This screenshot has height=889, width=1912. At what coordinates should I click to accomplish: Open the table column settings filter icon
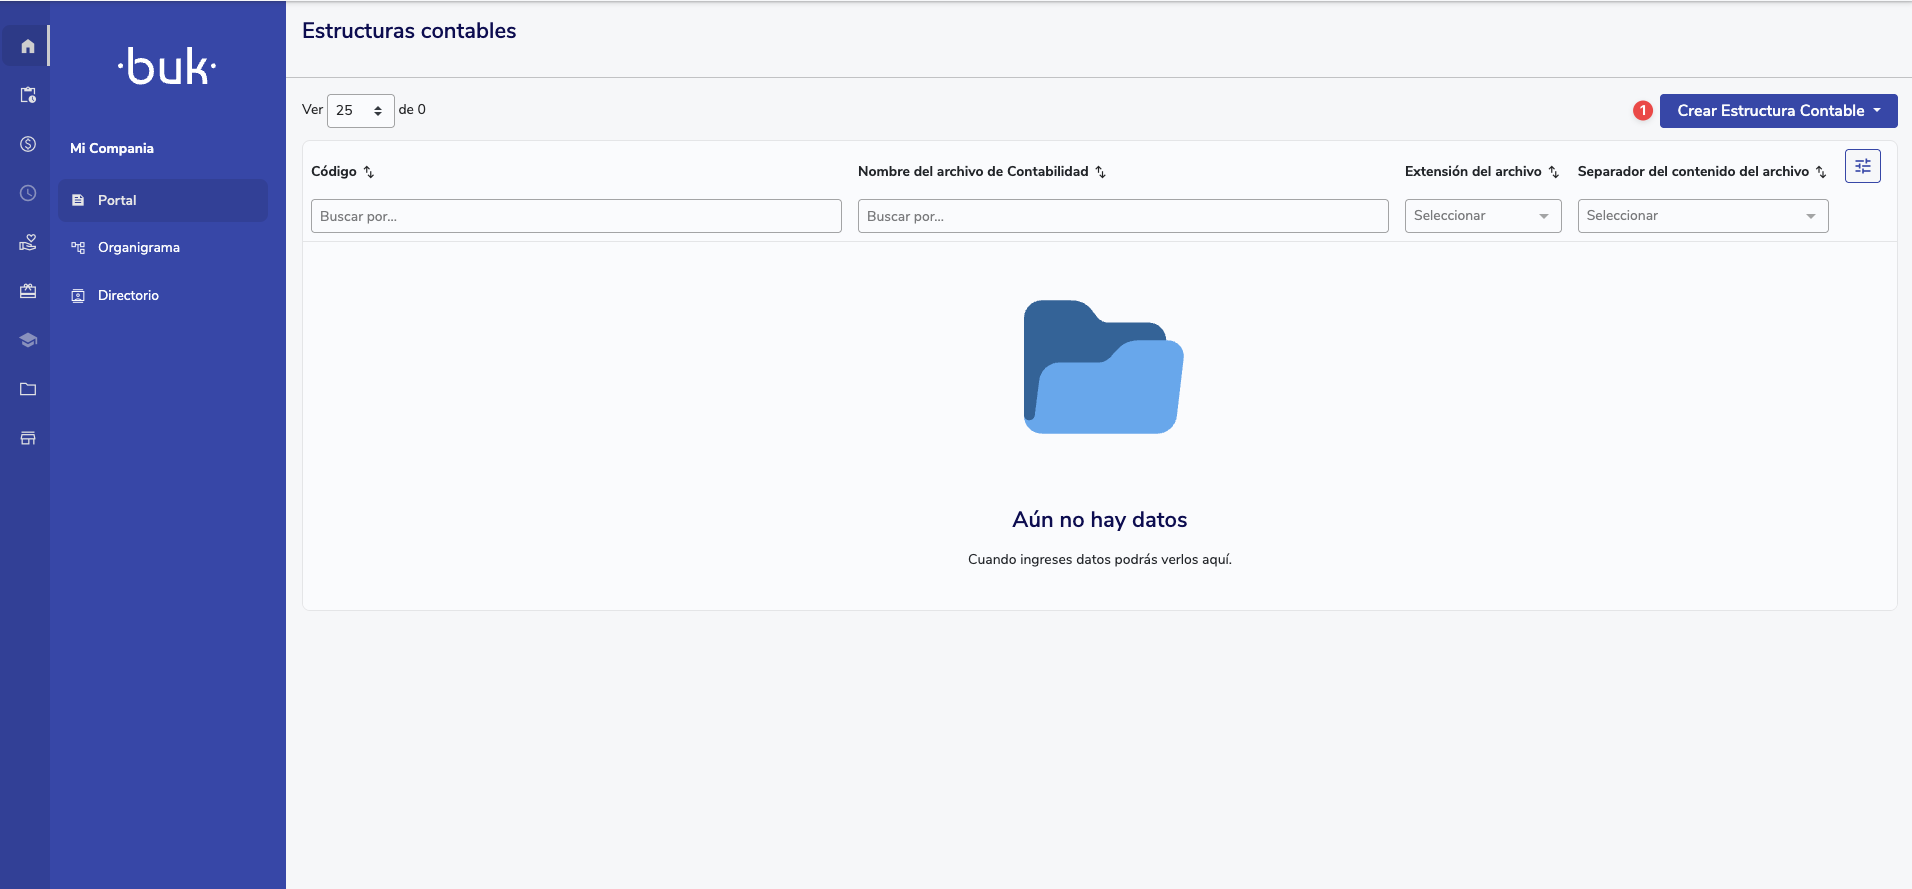[x=1862, y=166]
